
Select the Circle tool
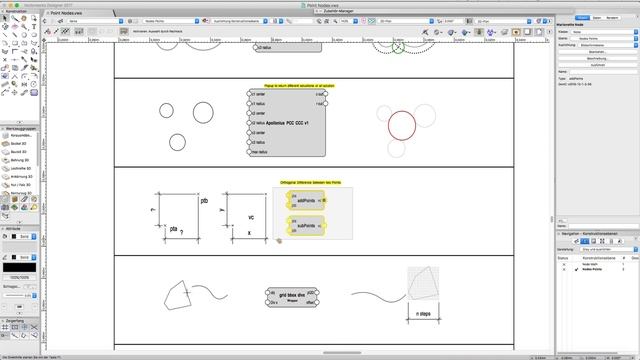pos(24,35)
